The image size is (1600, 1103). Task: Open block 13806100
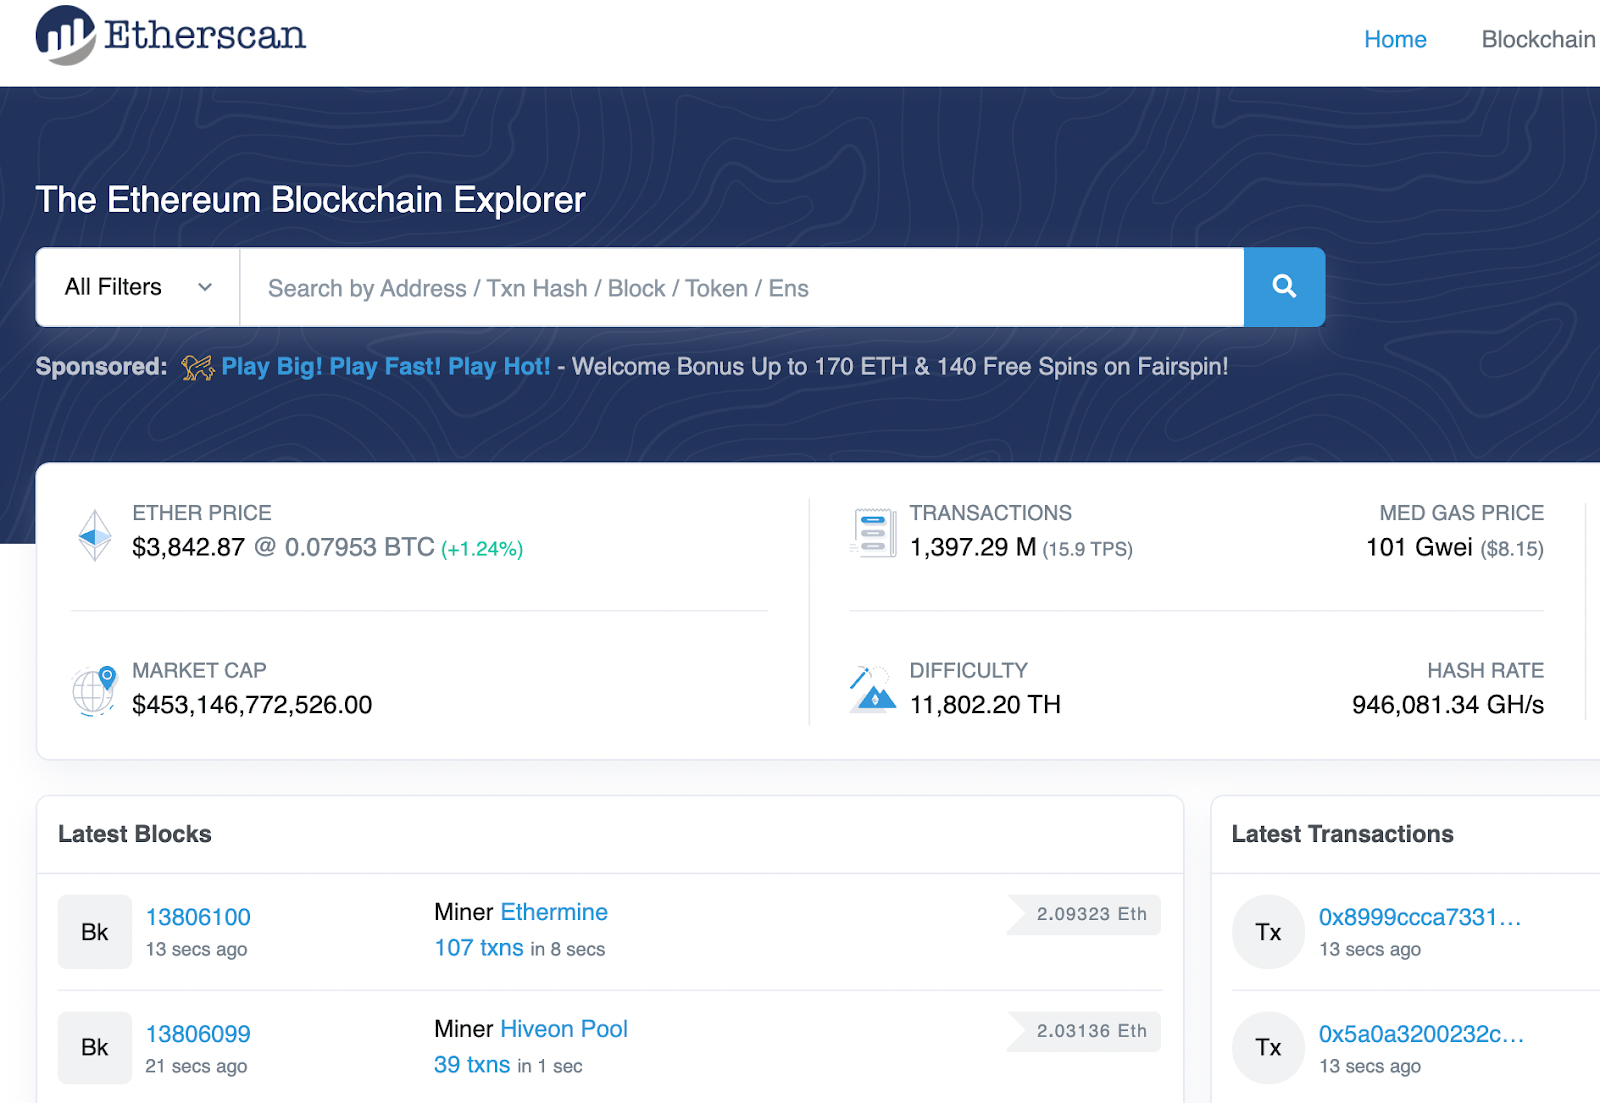coord(198,917)
